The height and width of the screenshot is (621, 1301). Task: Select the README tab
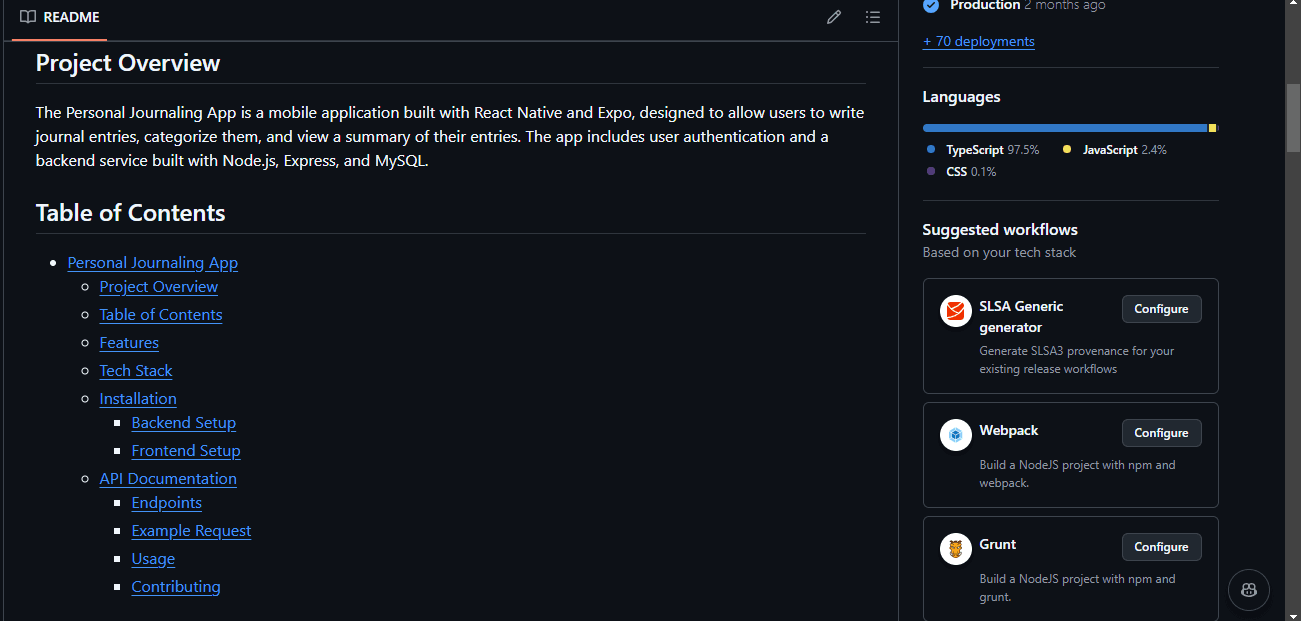pyautogui.click(x=60, y=17)
